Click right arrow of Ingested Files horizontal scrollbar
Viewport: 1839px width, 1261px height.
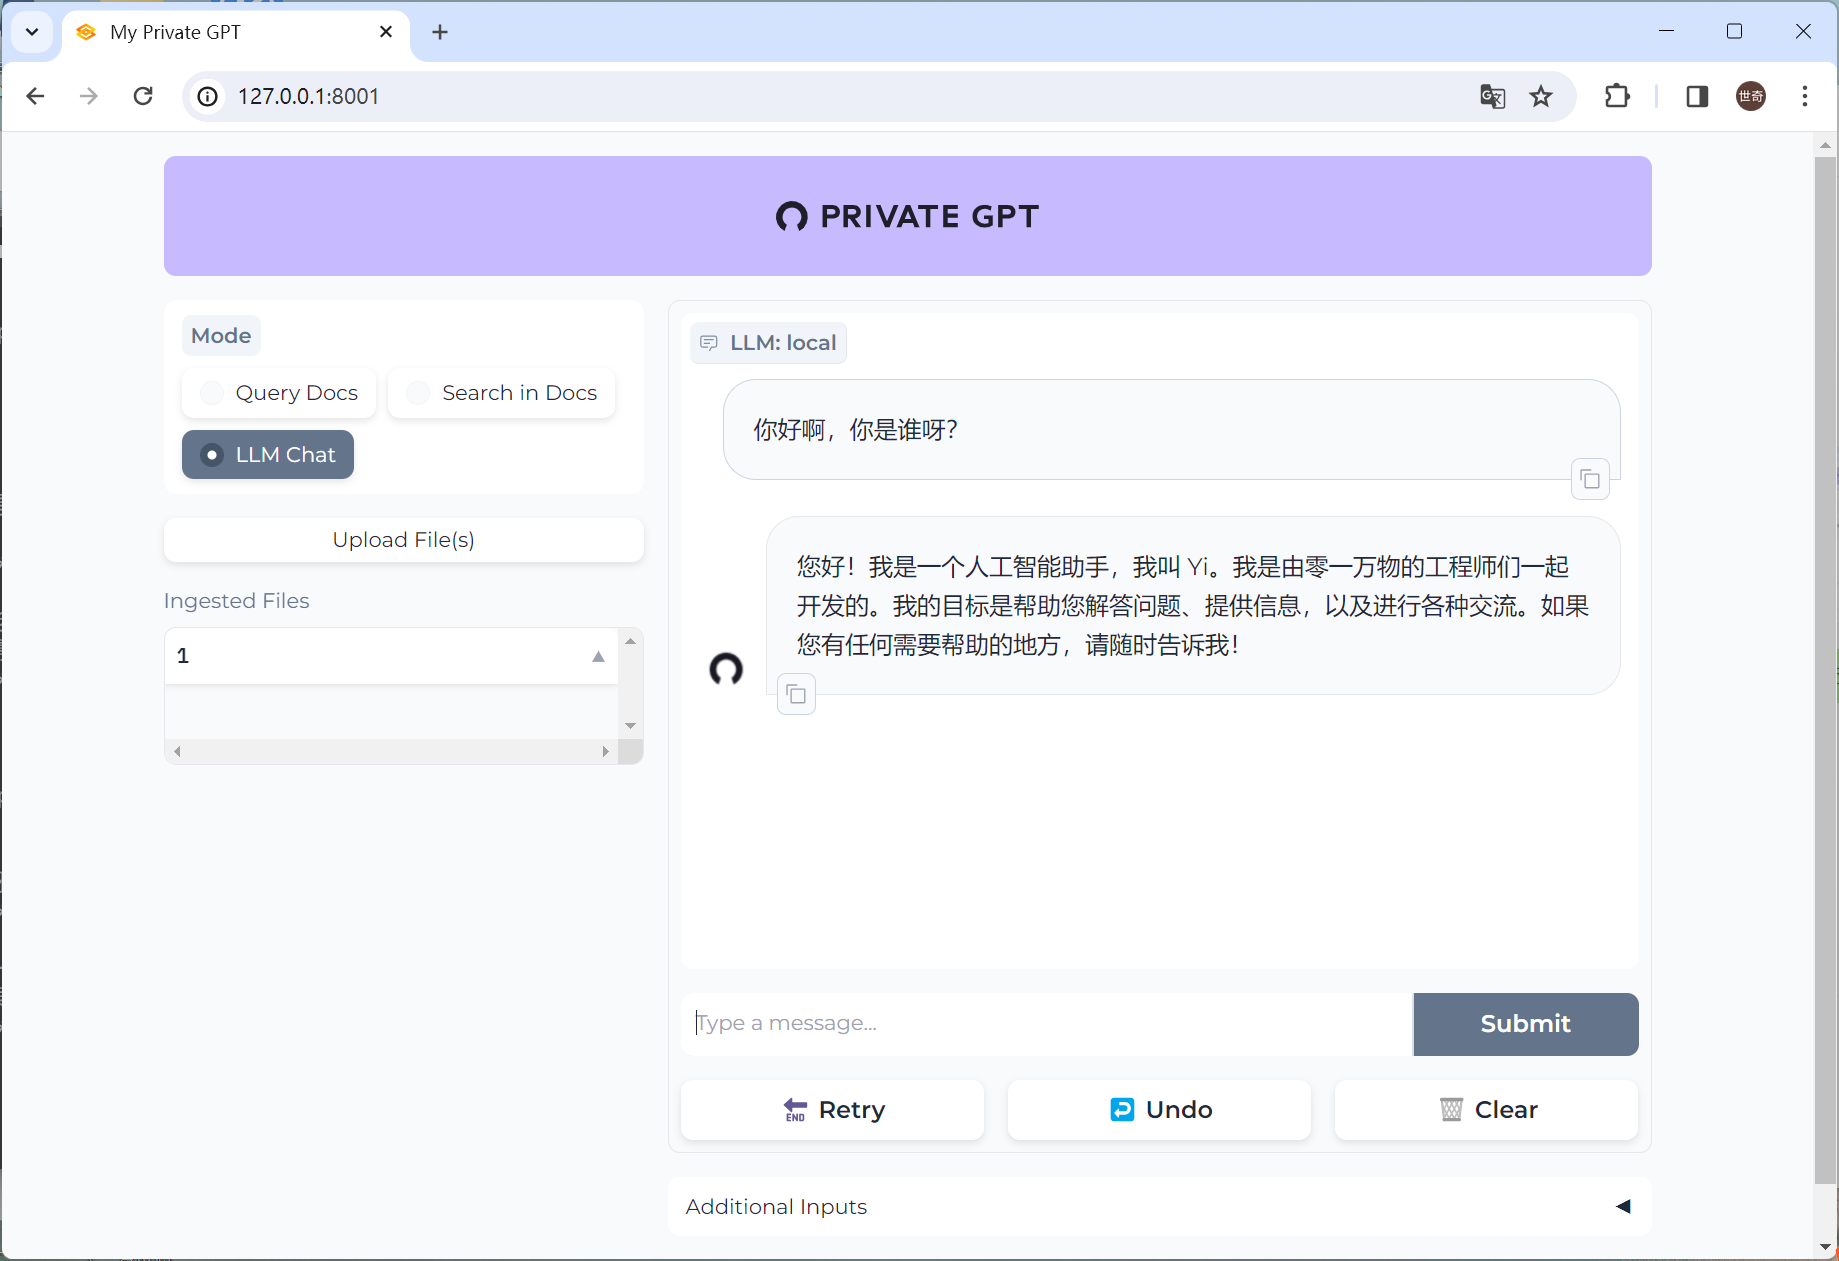click(605, 751)
